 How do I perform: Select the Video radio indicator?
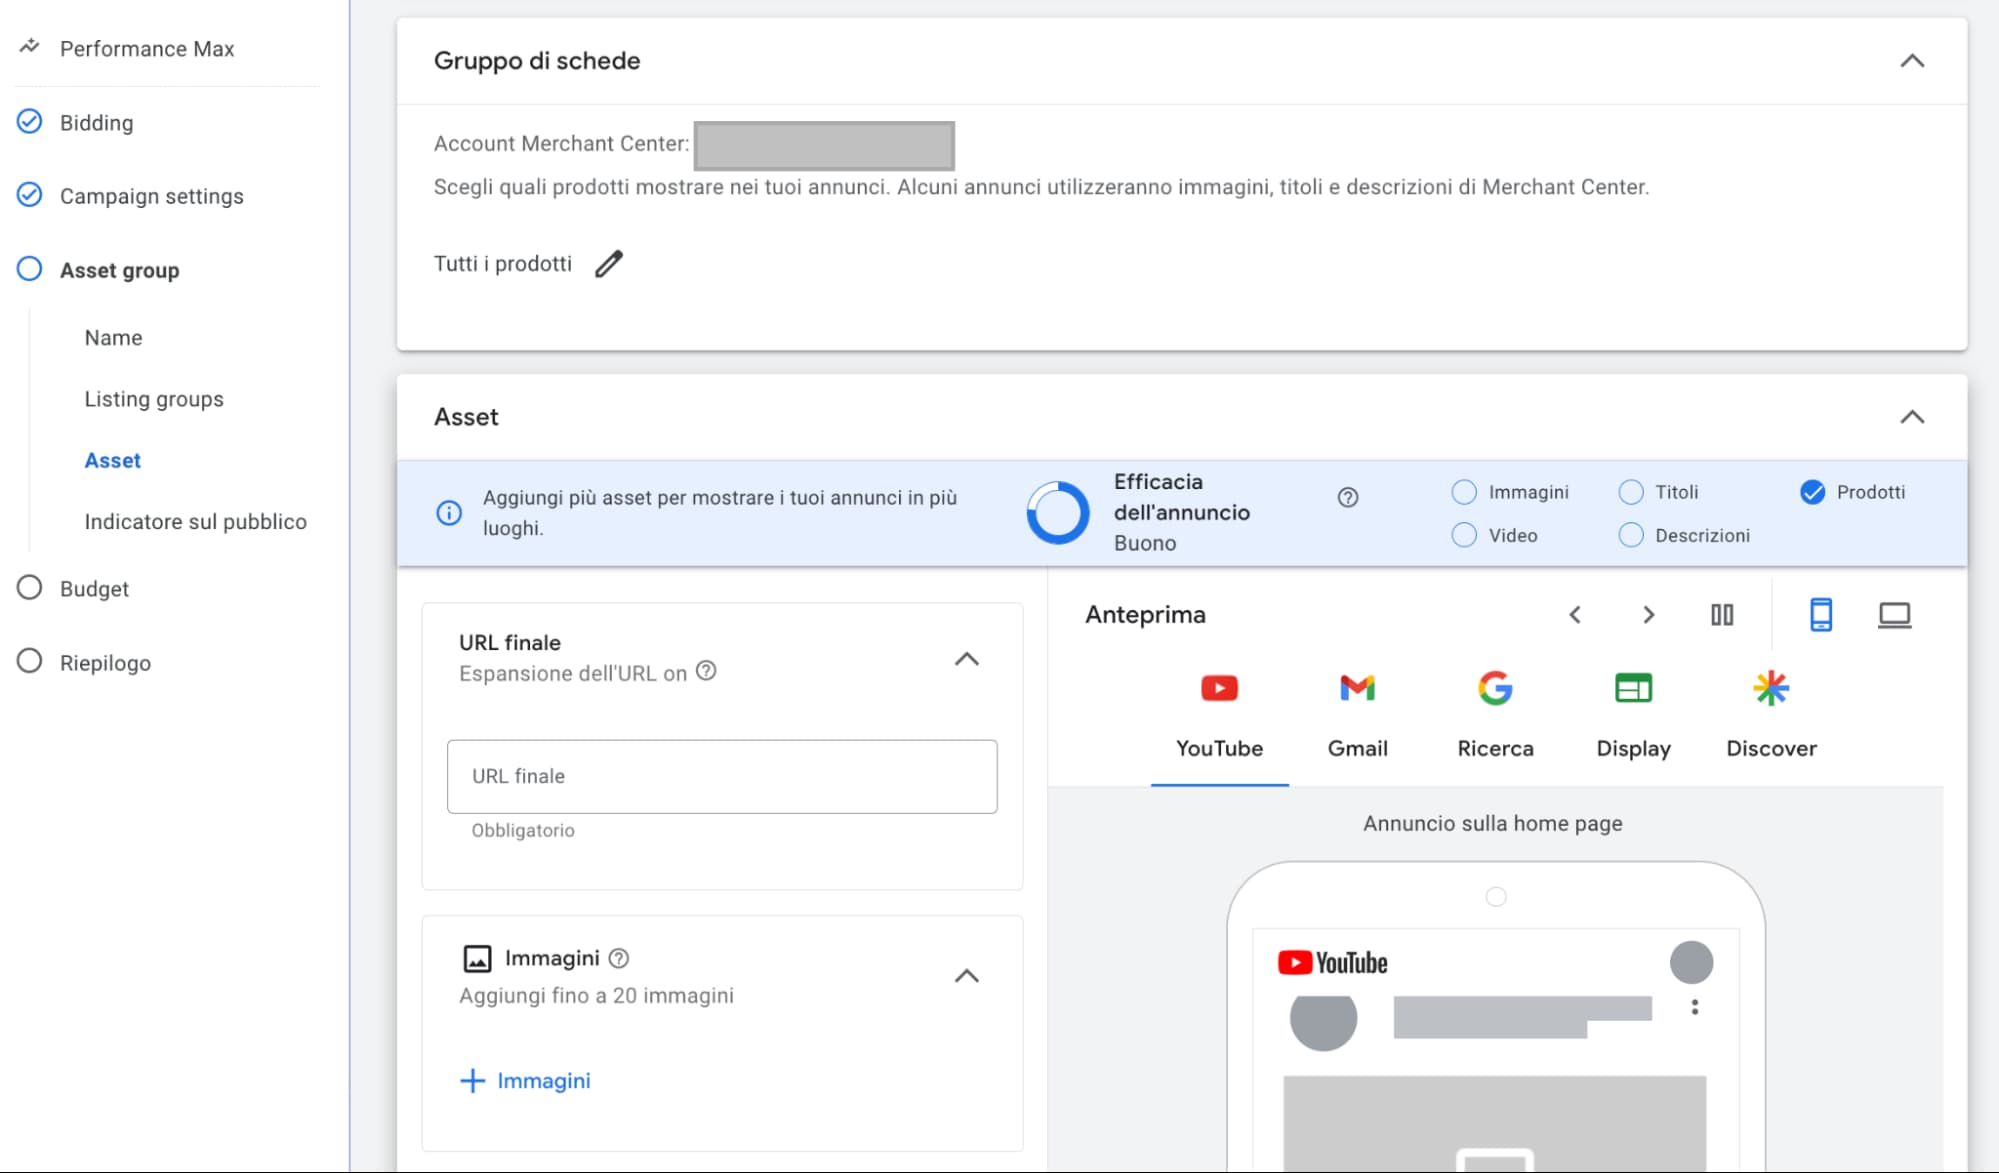(1464, 535)
